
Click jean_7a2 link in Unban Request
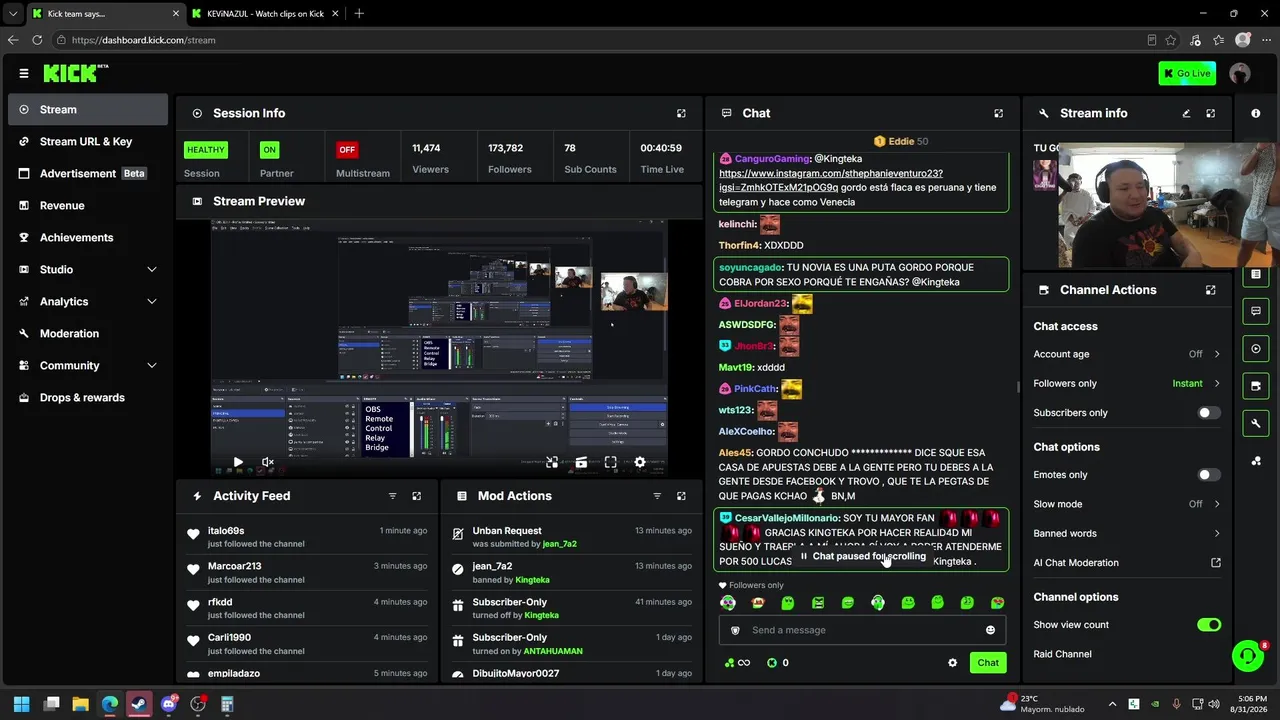559,544
